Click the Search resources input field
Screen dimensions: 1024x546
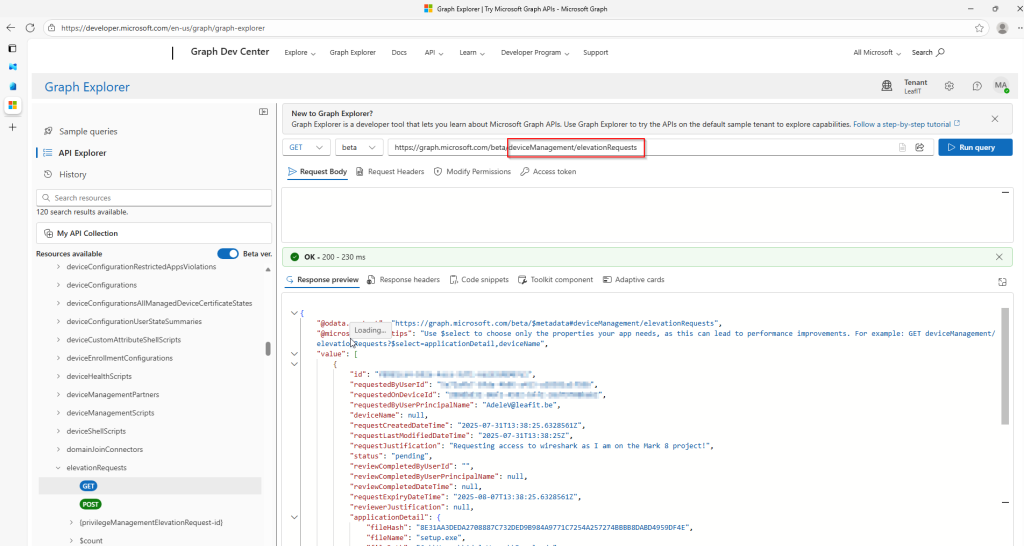pyautogui.click(x=154, y=198)
